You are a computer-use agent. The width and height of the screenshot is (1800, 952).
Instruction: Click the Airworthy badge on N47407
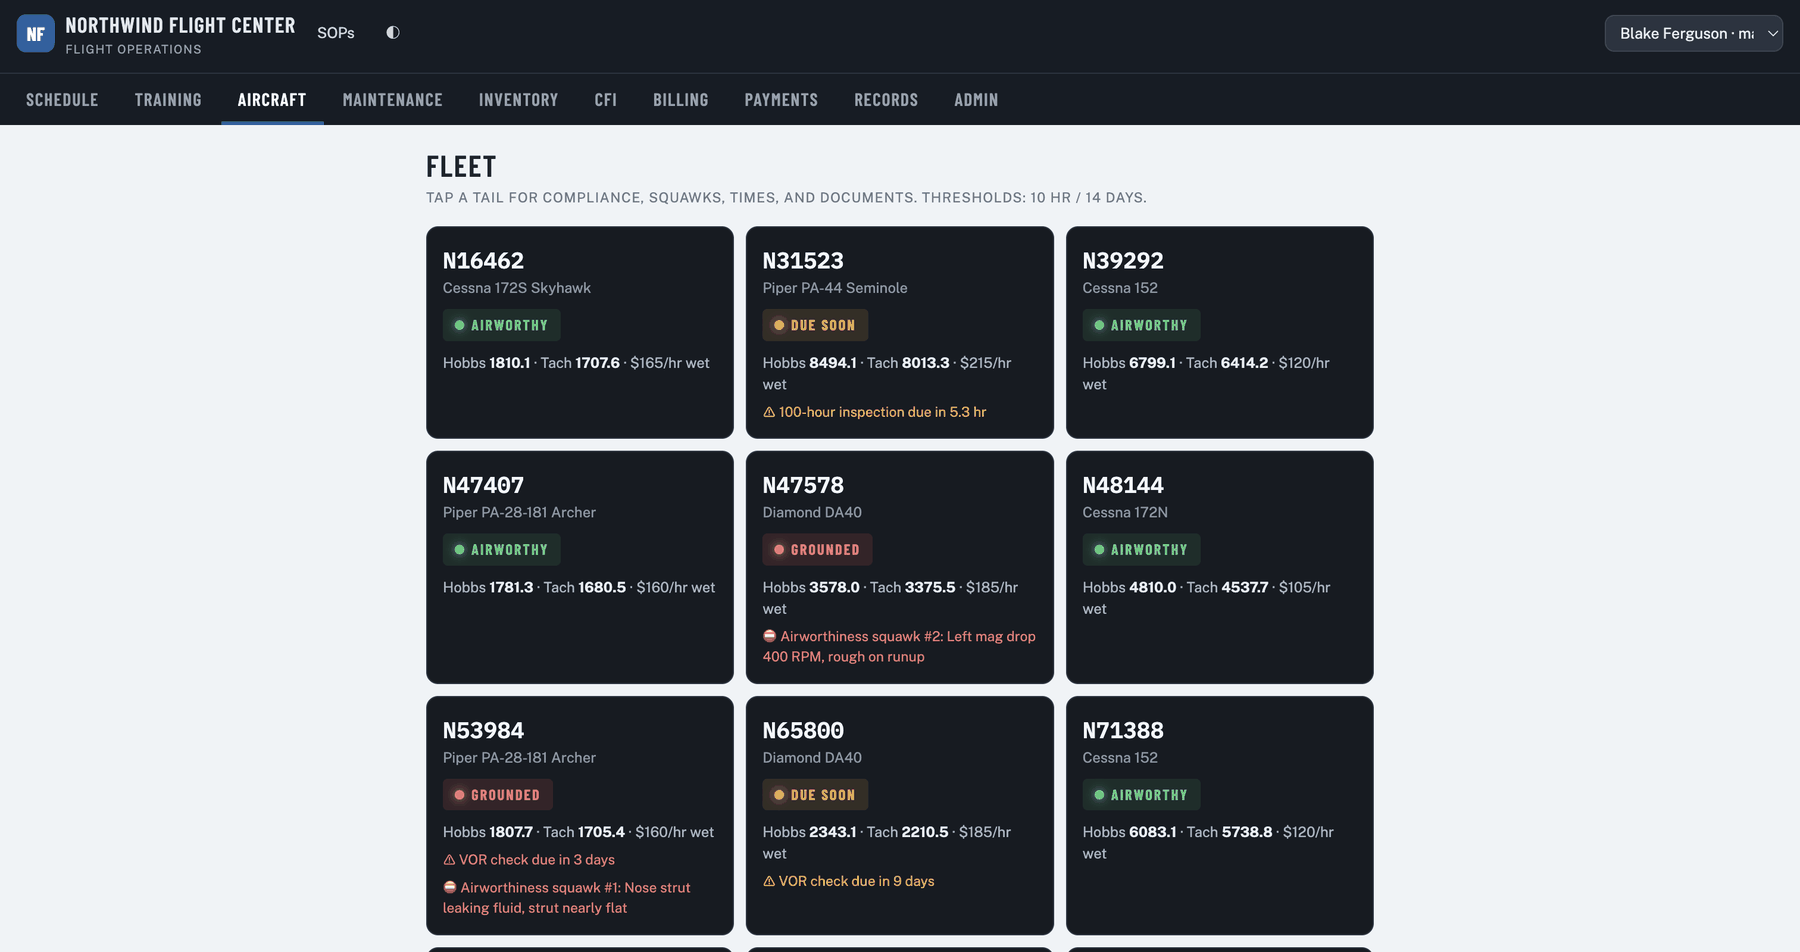[501, 550]
